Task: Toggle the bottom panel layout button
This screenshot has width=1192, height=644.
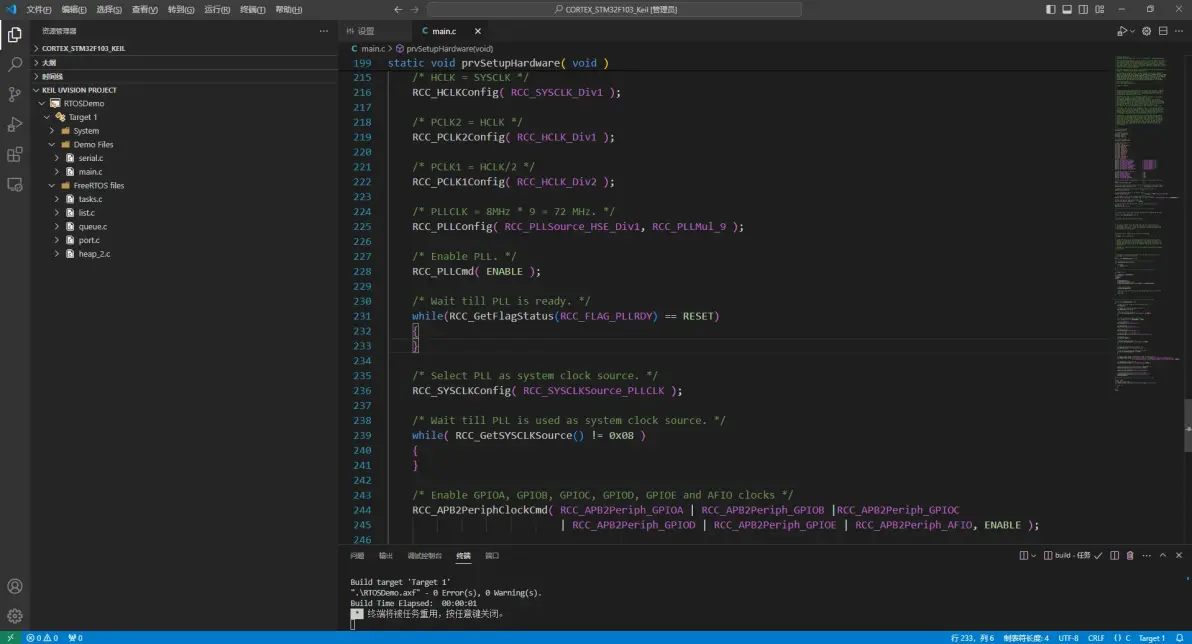Action: pos(1067,9)
